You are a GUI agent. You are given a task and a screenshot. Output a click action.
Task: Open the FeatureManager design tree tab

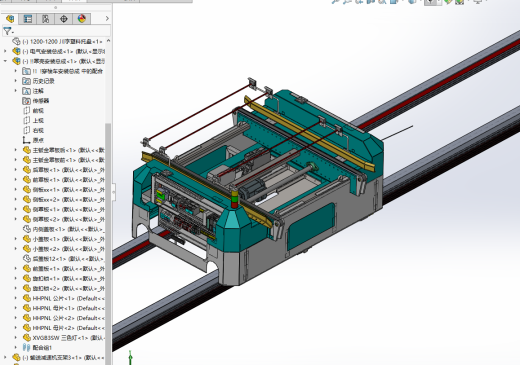point(10,19)
